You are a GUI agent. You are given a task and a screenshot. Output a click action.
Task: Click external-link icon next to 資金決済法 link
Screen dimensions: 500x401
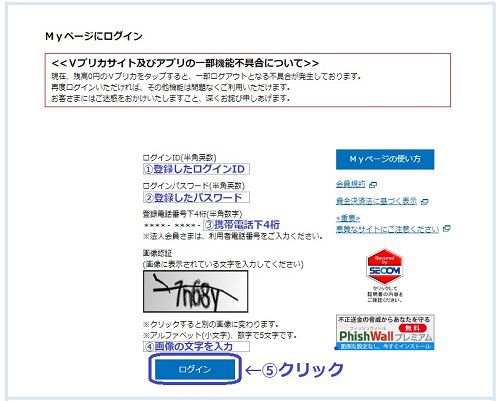coord(424,202)
